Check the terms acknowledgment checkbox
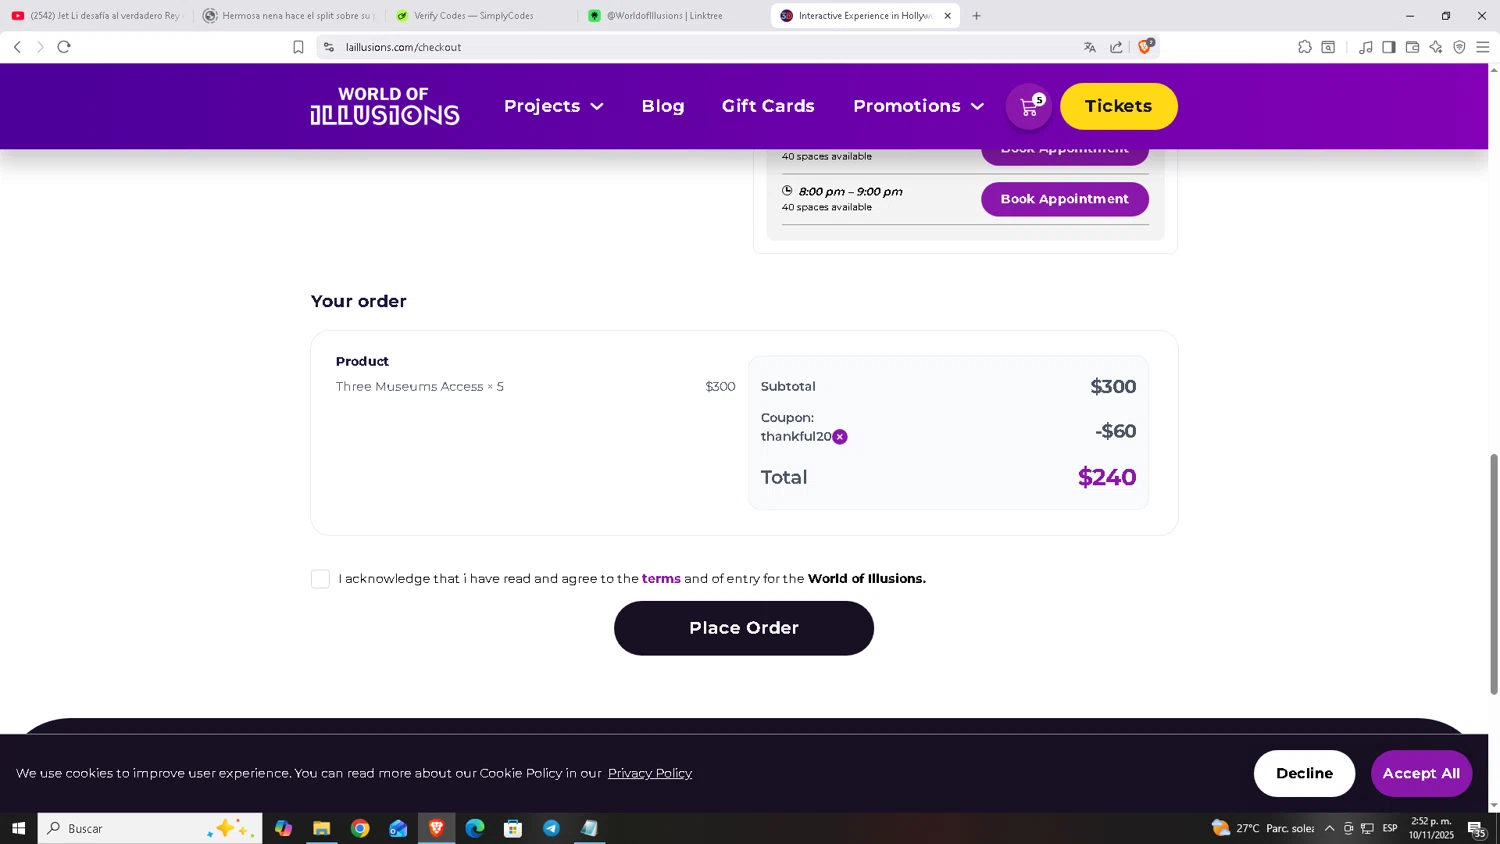1500x844 pixels. pyautogui.click(x=320, y=579)
